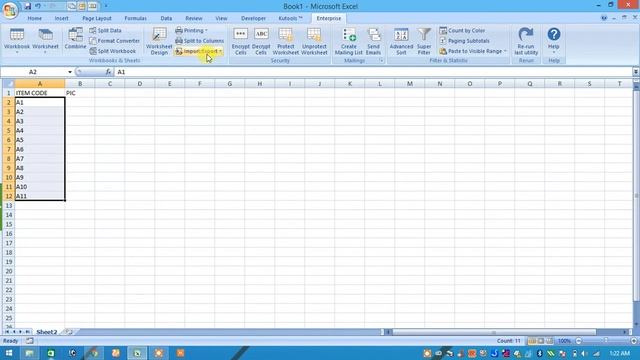Click the vertical scrollbar
640x360 pixels.
636,196
